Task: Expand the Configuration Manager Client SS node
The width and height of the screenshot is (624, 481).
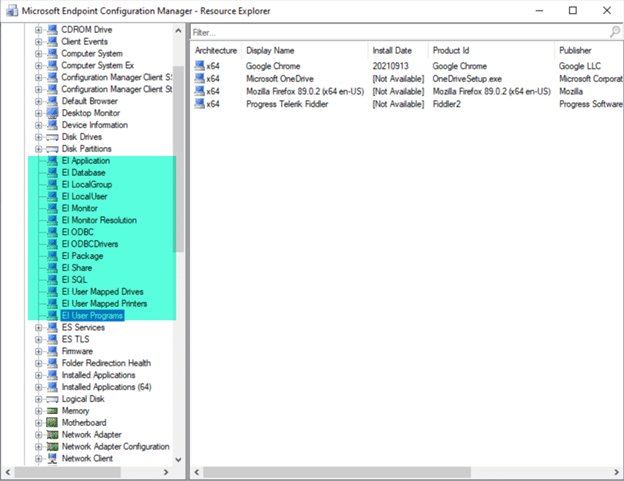Action: (x=38, y=78)
